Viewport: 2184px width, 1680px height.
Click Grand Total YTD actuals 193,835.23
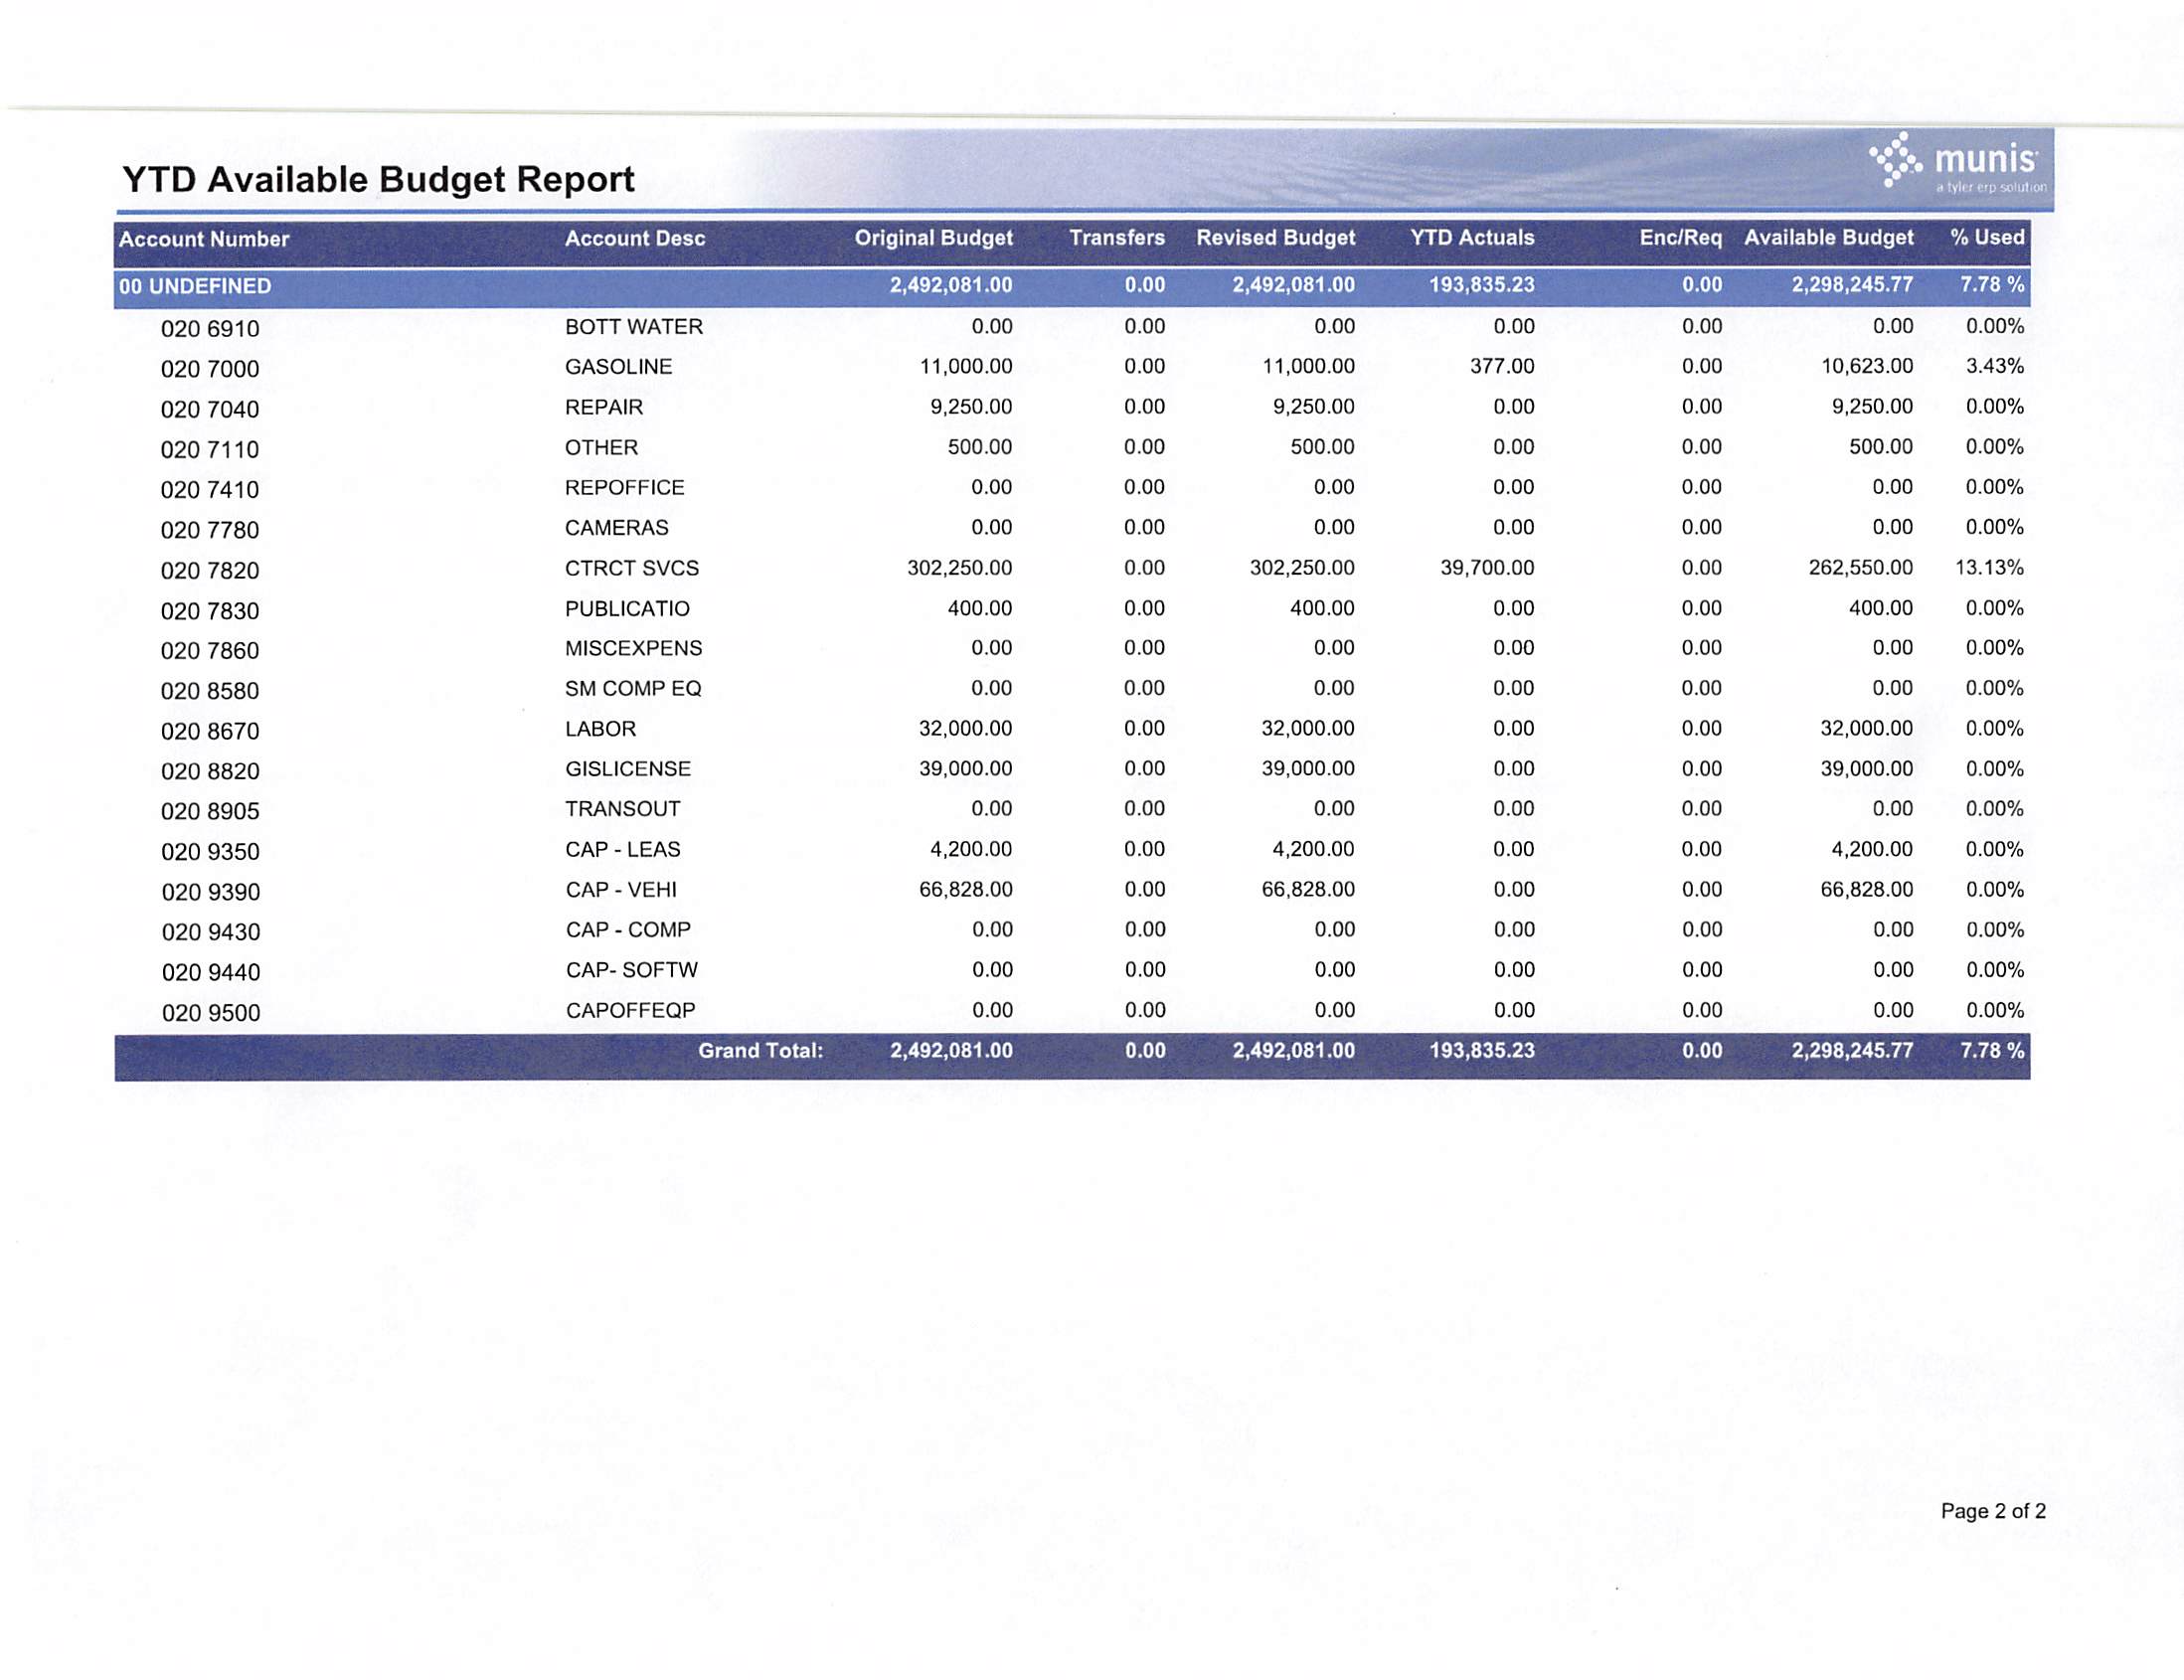[1482, 1050]
